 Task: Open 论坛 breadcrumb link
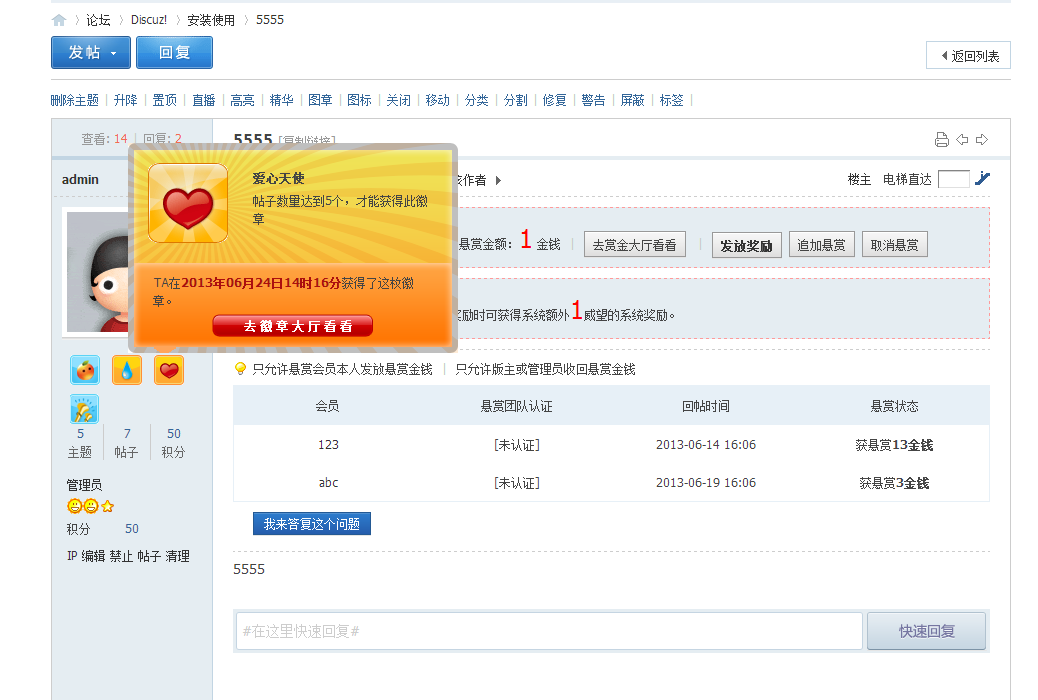98,20
